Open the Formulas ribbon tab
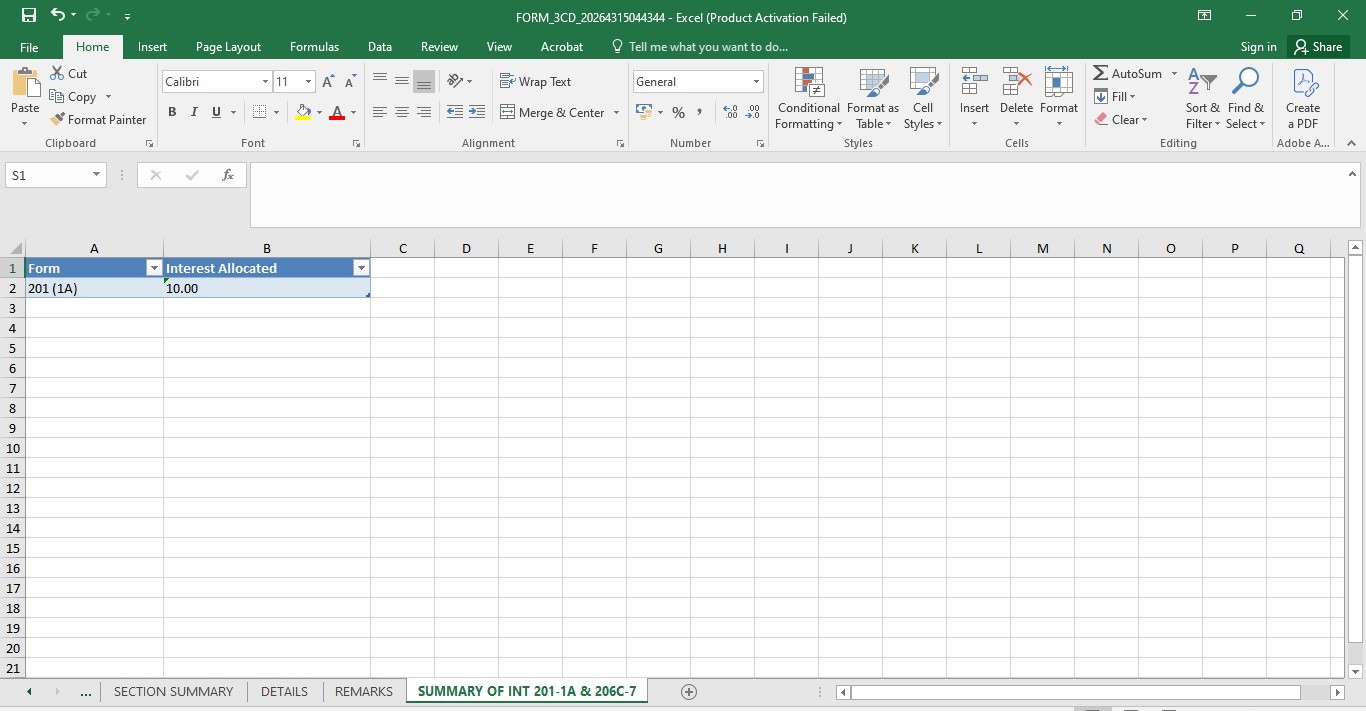The image size is (1366, 711). [x=314, y=47]
